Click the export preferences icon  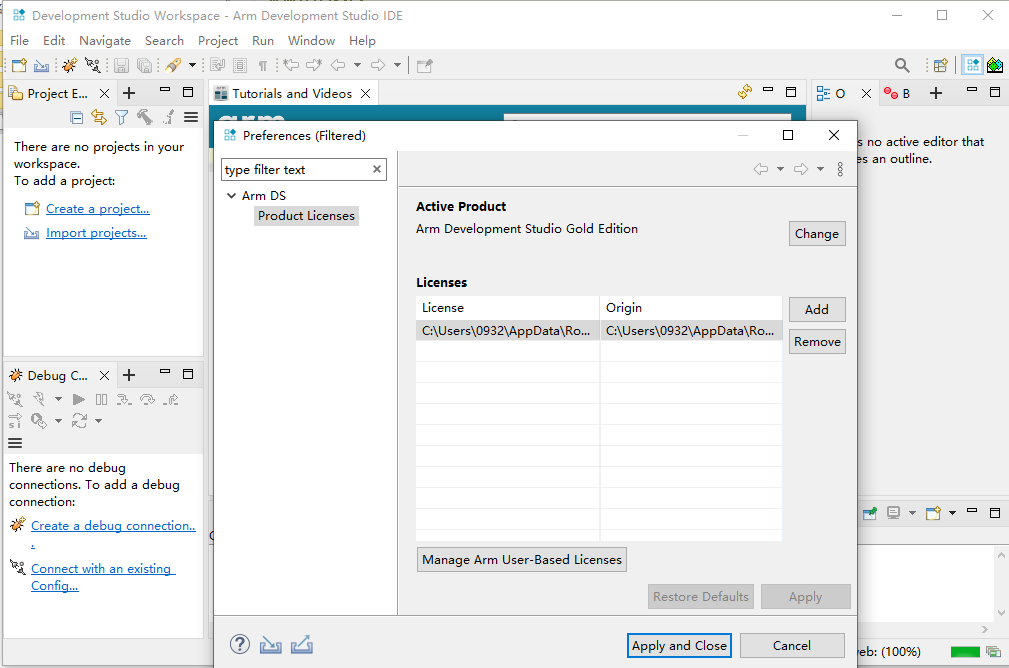(x=302, y=645)
